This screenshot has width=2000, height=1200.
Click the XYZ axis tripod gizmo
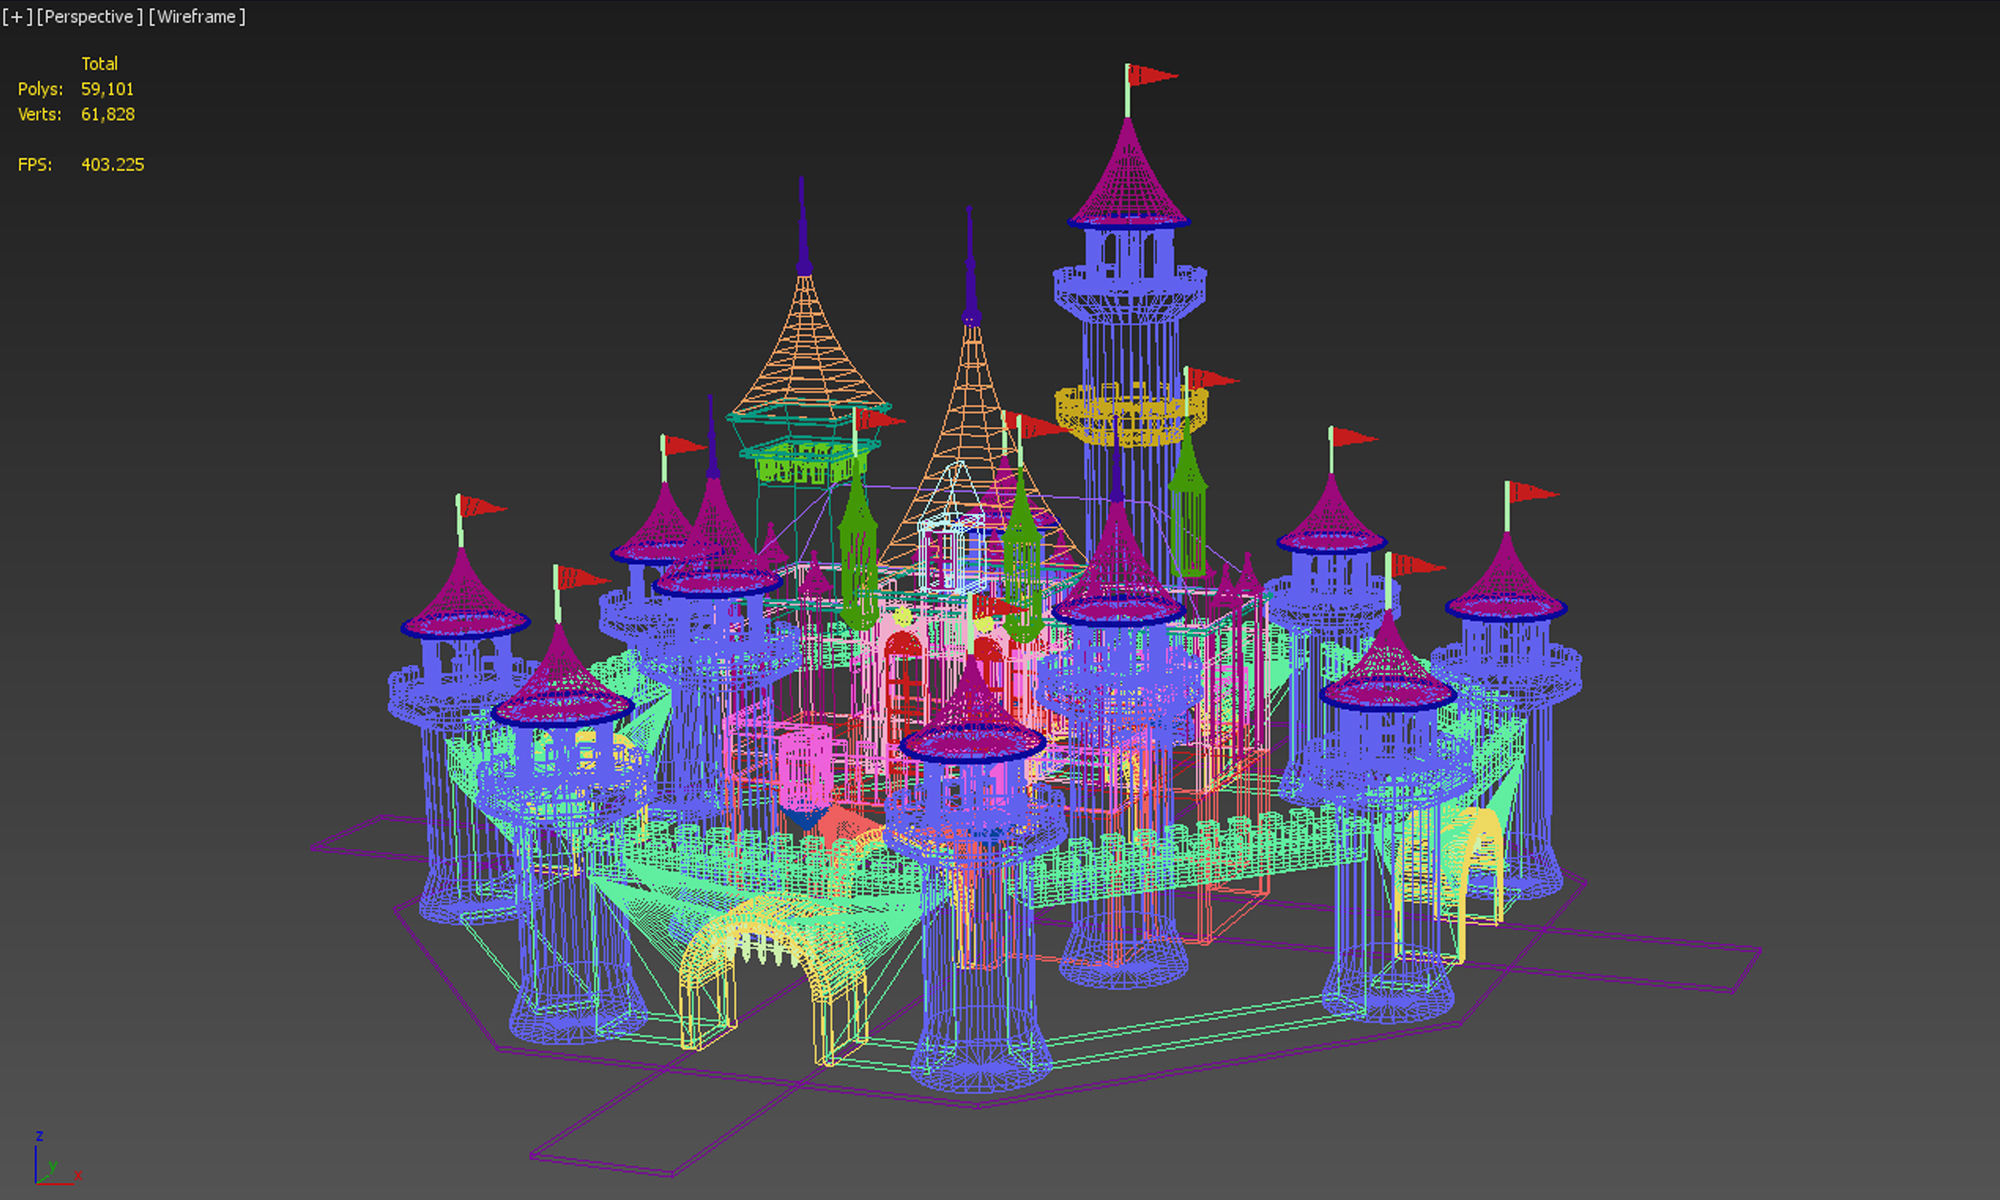click(x=56, y=1160)
